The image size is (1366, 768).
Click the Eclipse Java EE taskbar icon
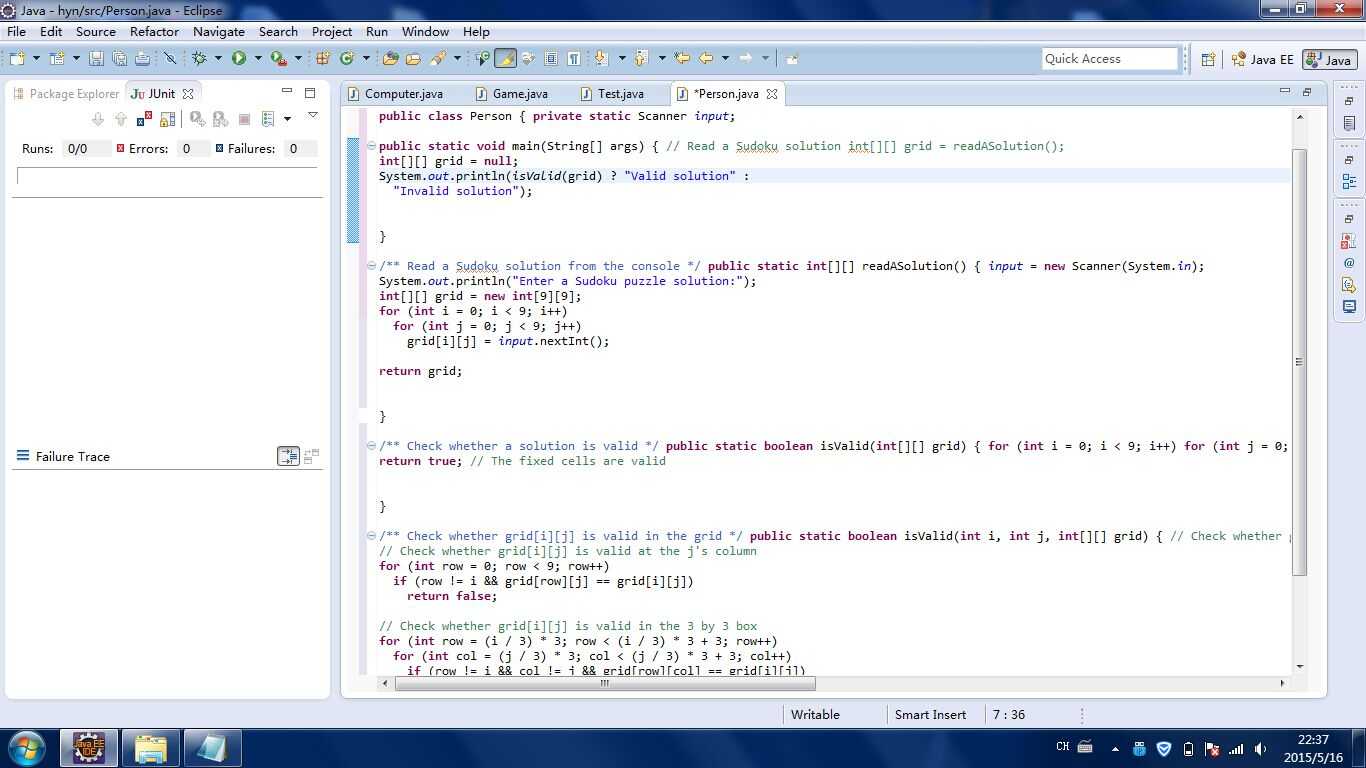click(x=89, y=748)
